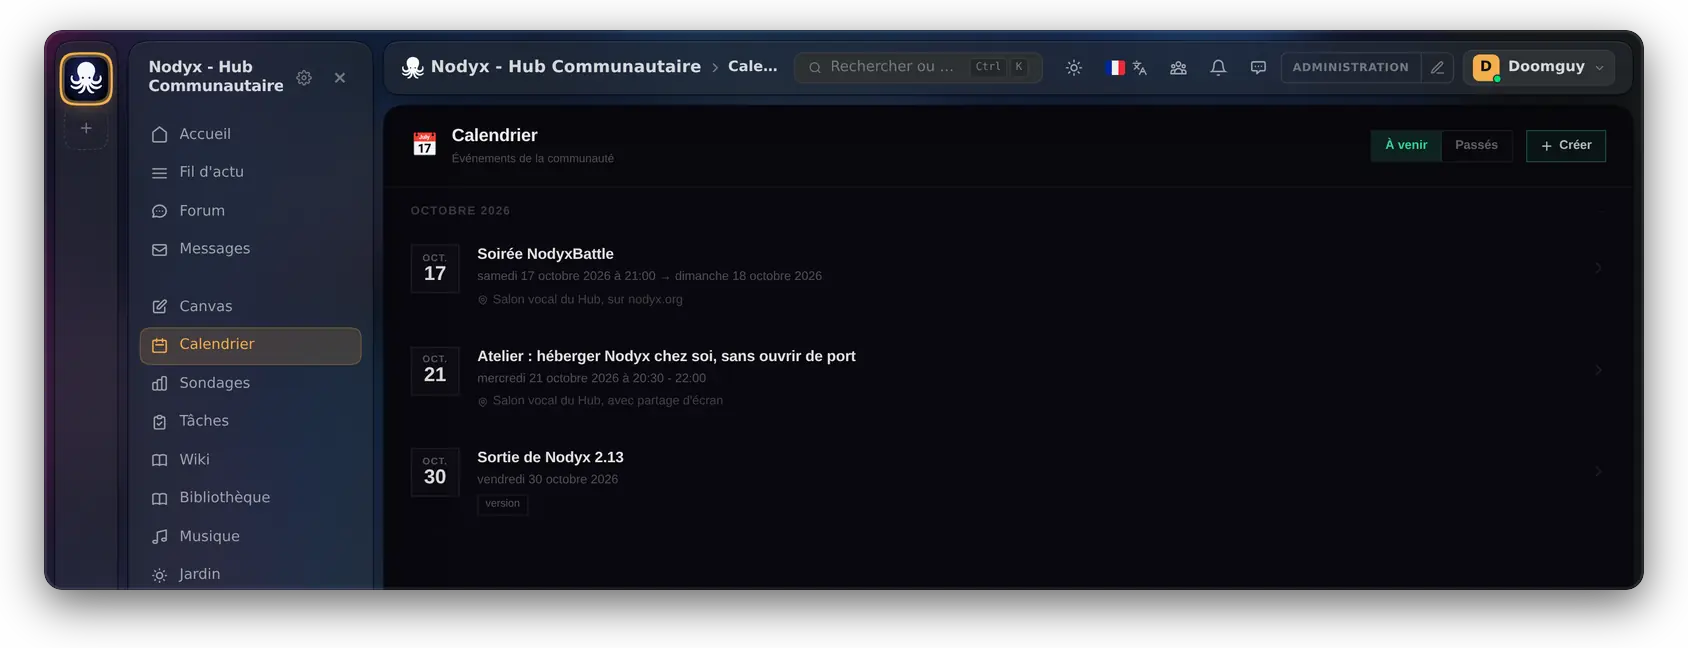This screenshot has height=648, width=1688.
Task: Open Tâches tasks section
Action: [x=250, y=421]
